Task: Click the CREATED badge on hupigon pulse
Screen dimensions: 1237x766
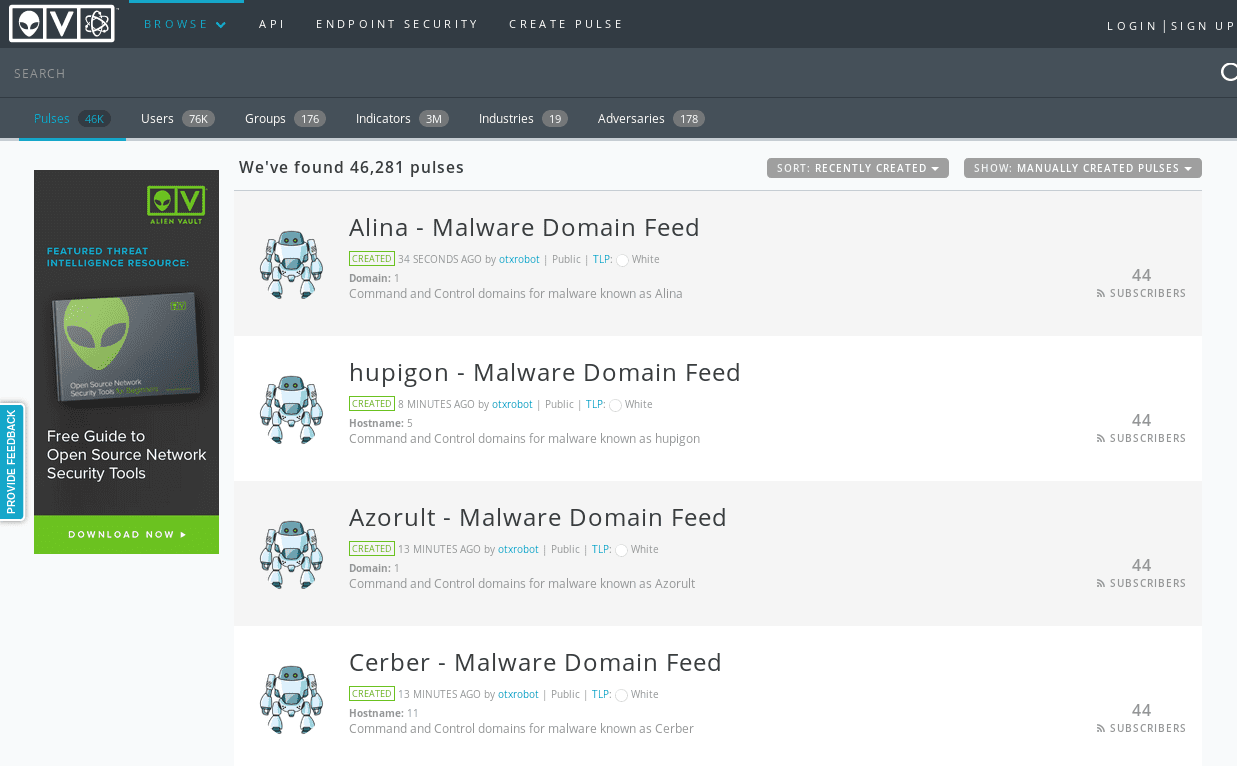Action: coord(372,404)
